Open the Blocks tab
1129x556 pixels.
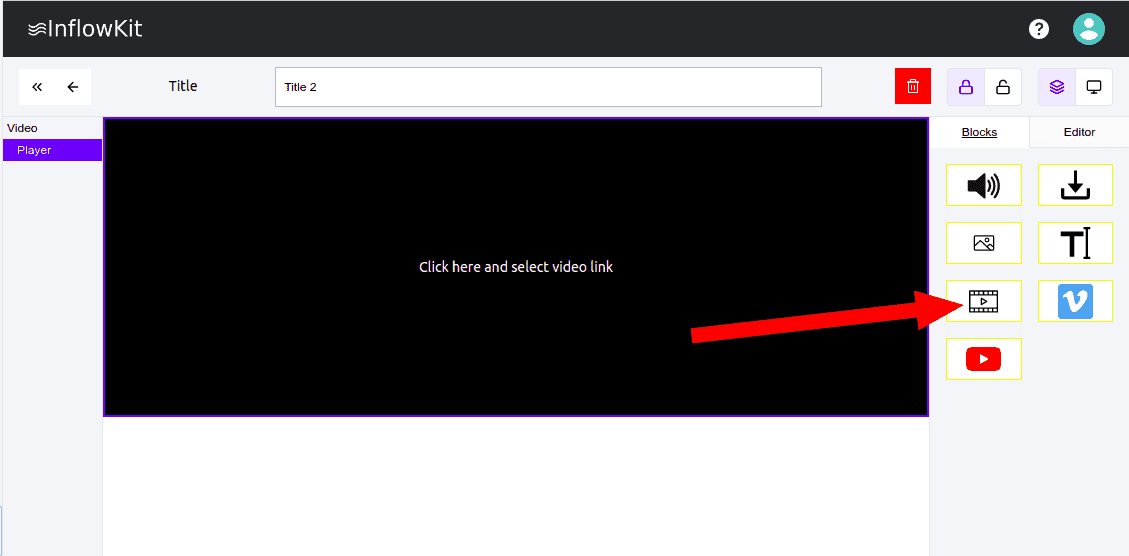pos(979,132)
